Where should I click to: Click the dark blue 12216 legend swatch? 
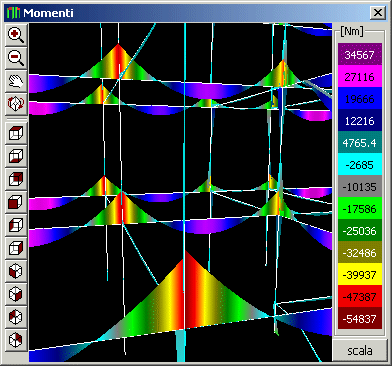coord(360,121)
